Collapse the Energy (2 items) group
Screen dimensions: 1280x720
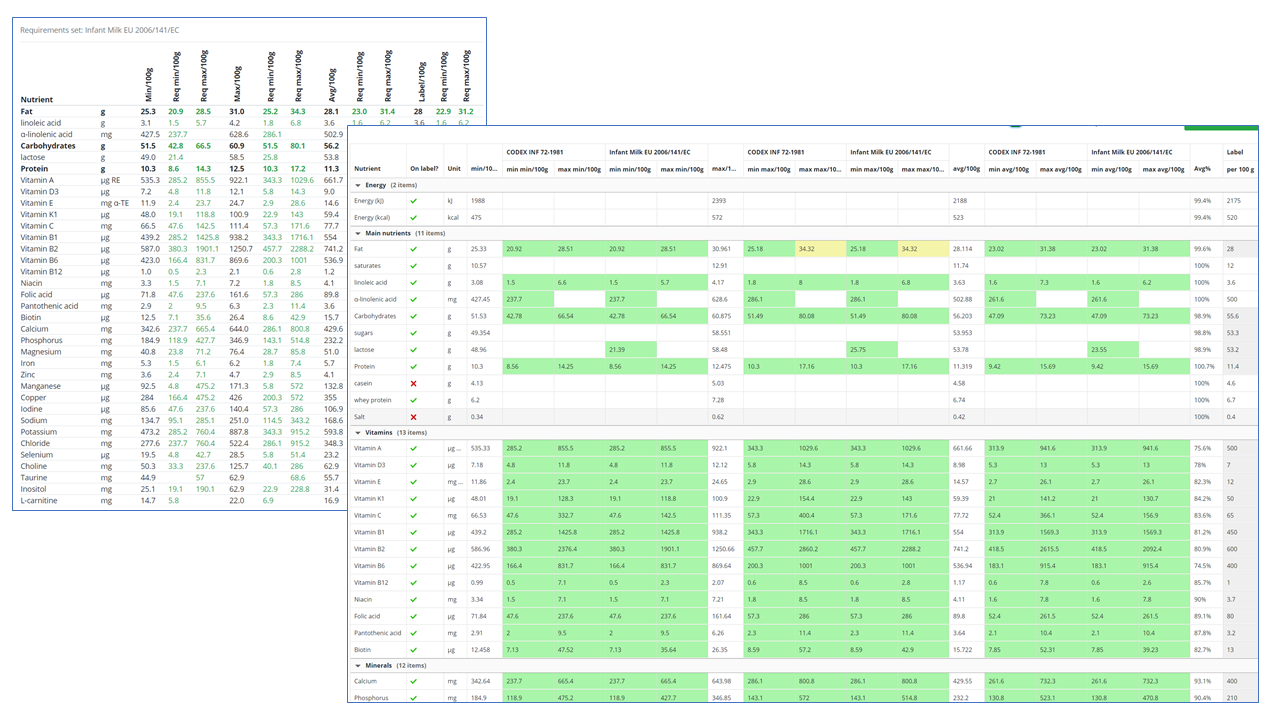click(x=358, y=185)
